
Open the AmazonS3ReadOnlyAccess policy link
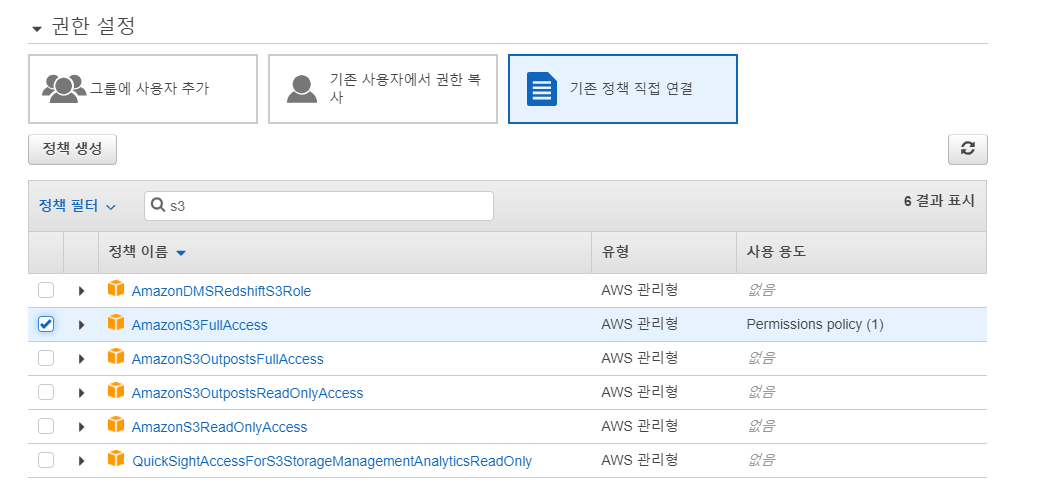[x=220, y=427]
